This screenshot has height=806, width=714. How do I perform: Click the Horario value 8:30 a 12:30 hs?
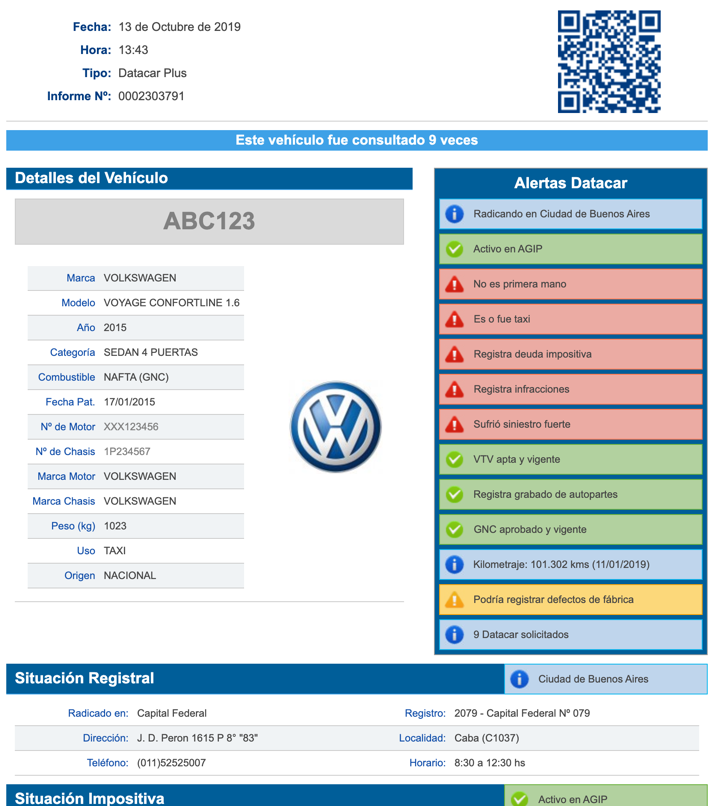(x=489, y=763)
